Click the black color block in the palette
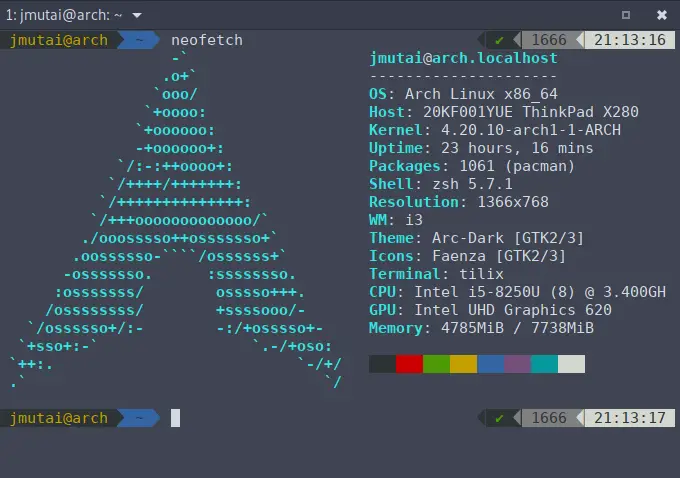680x478 pixels. tap(382, 364)
